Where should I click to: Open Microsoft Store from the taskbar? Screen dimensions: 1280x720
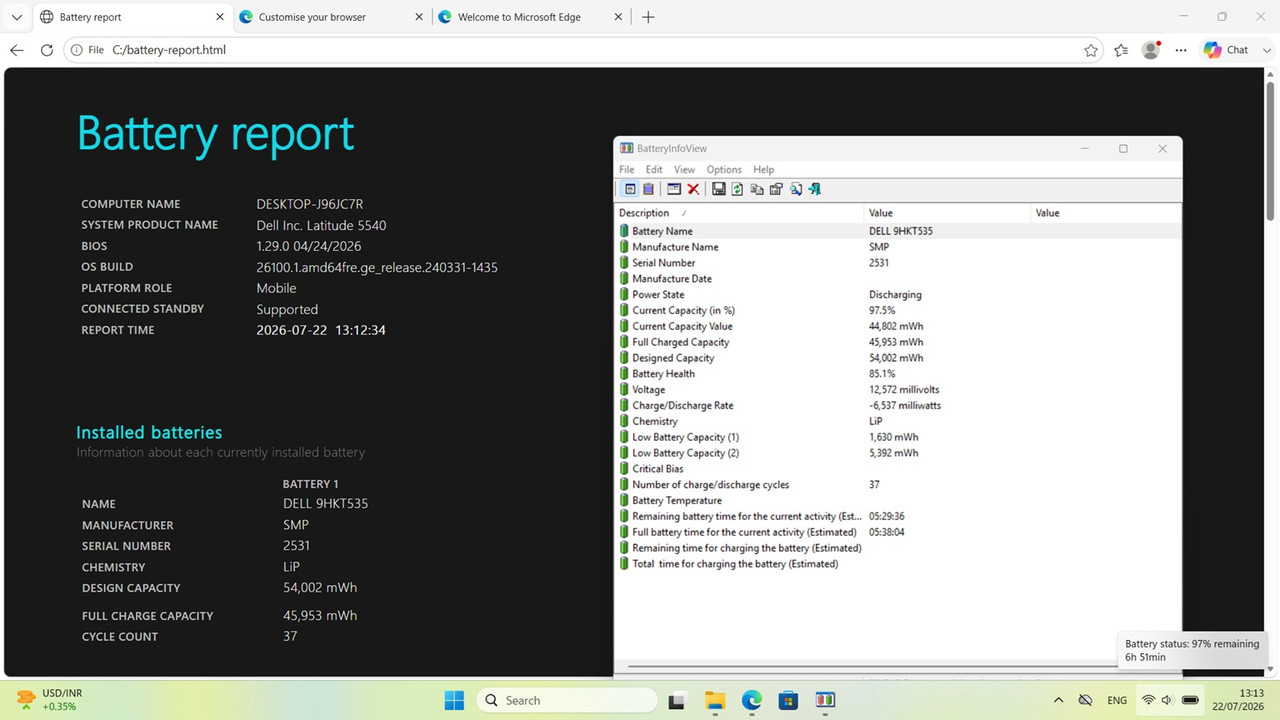point(788,700)
